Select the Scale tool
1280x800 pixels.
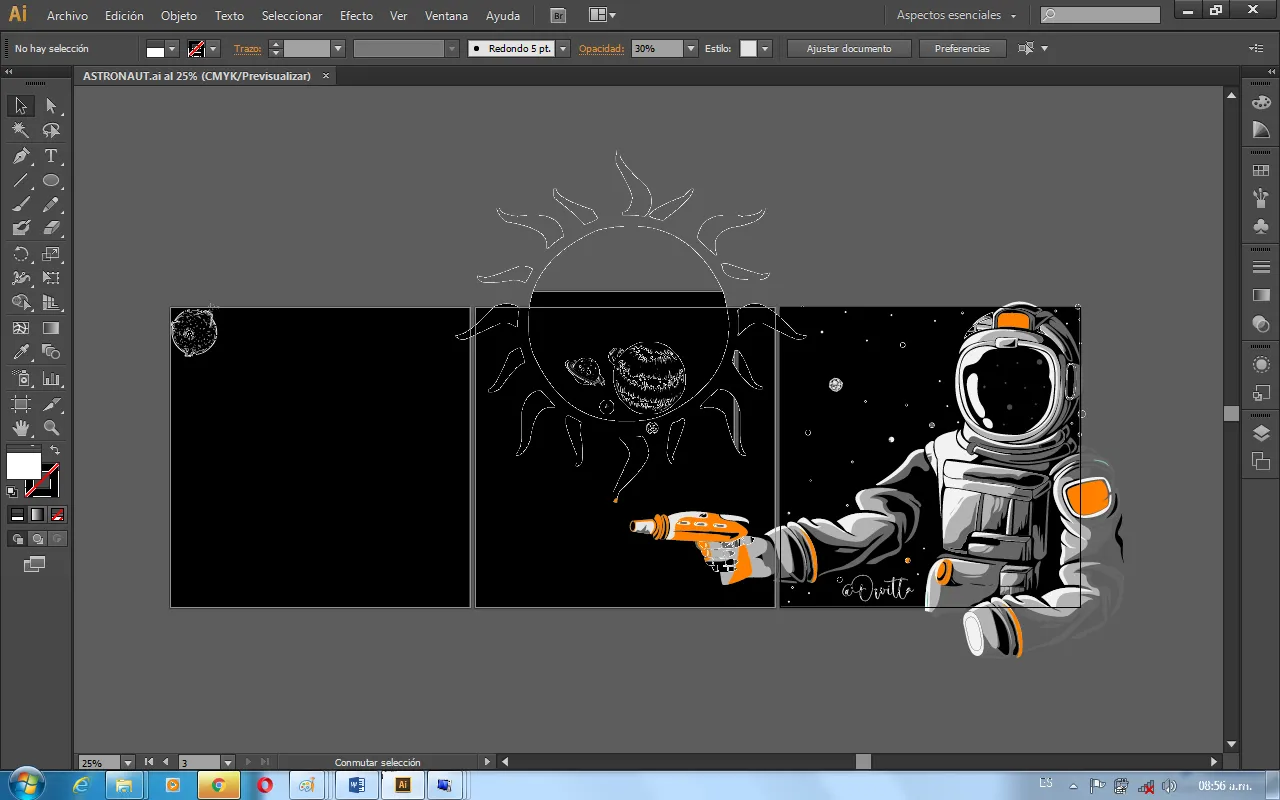point(51,254)
